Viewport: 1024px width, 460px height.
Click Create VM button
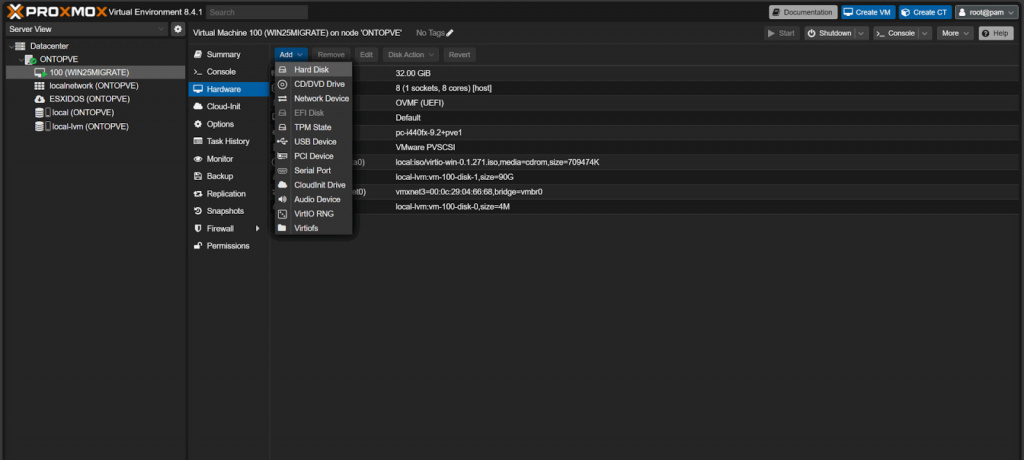point(868,12)
